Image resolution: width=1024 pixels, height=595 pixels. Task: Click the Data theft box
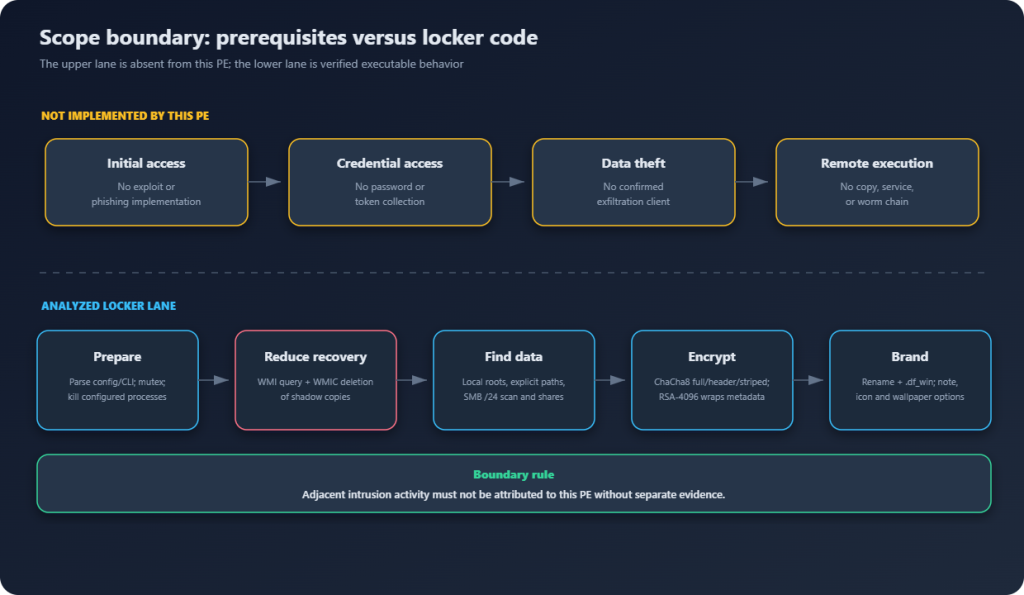[633, 182]
